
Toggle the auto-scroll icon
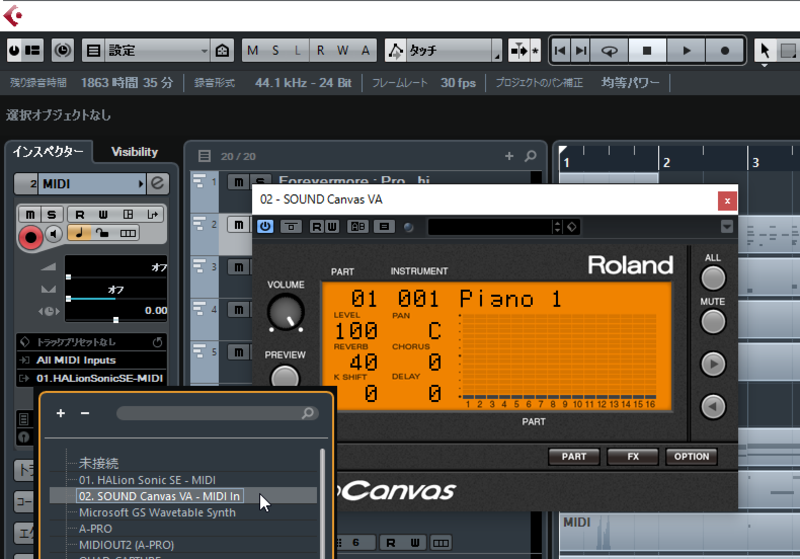pos(519,50)
